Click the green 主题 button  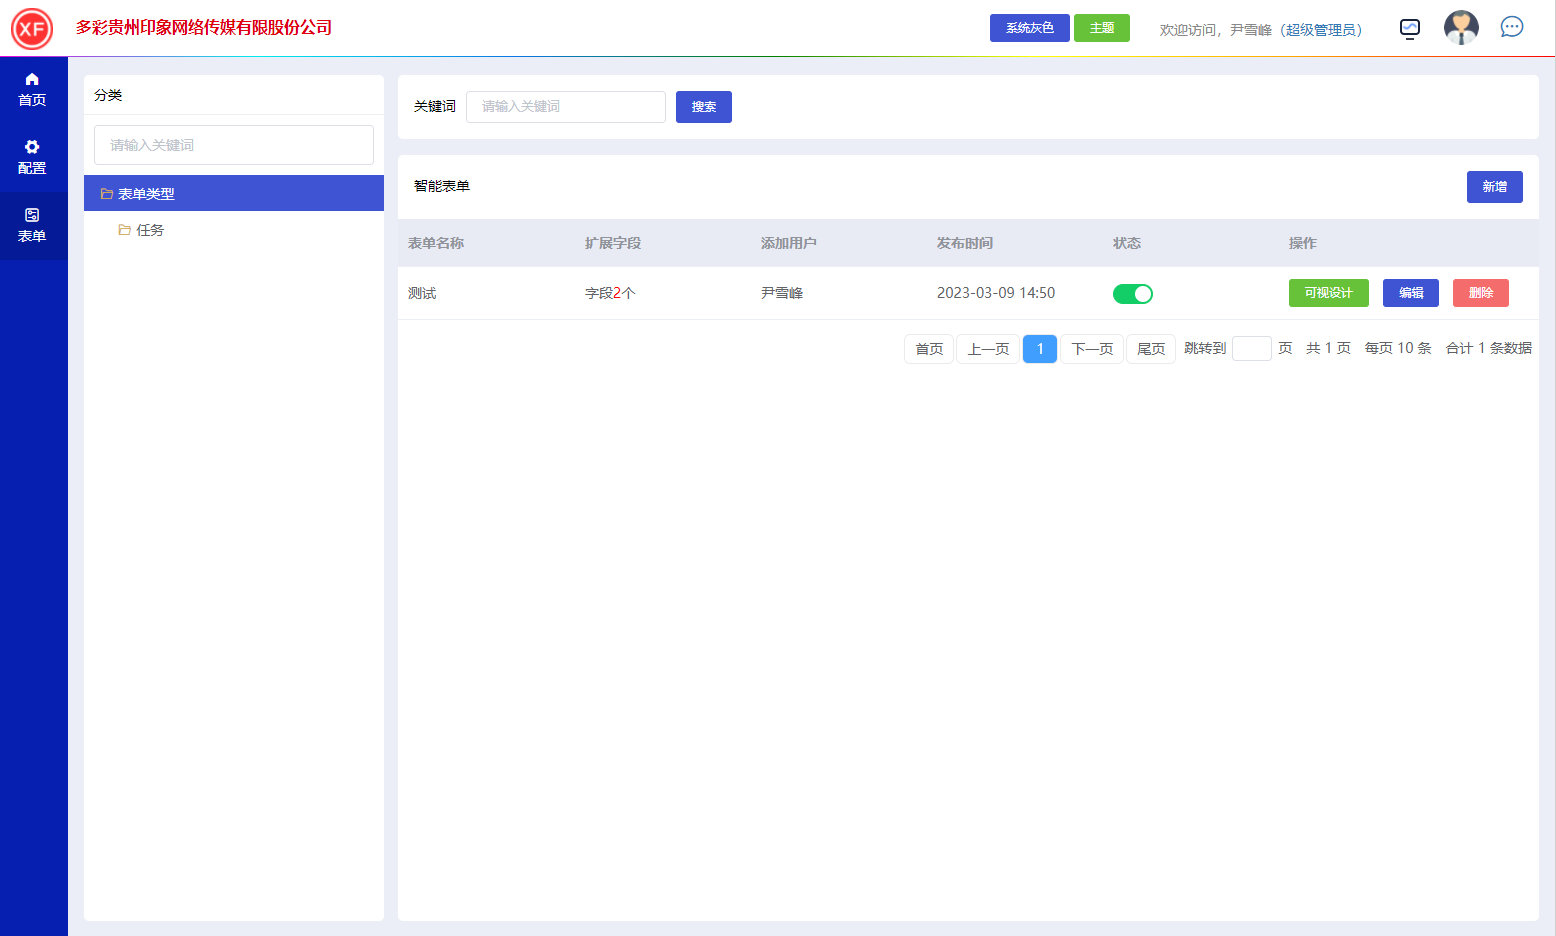click(x=1101, y=28)
